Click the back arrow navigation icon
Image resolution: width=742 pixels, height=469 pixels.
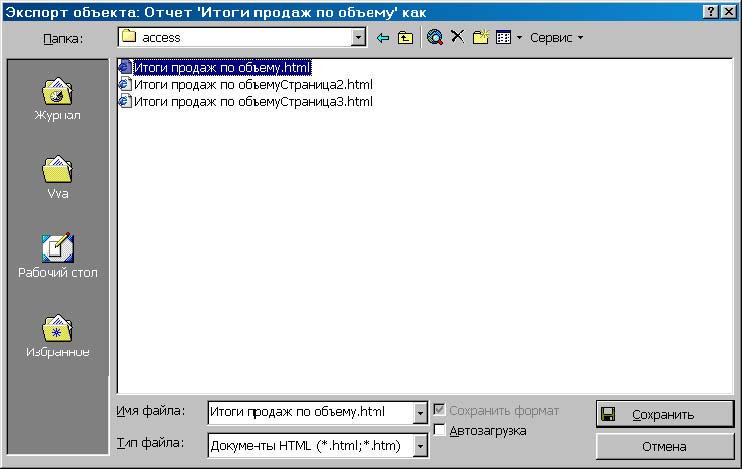(382, 38)
